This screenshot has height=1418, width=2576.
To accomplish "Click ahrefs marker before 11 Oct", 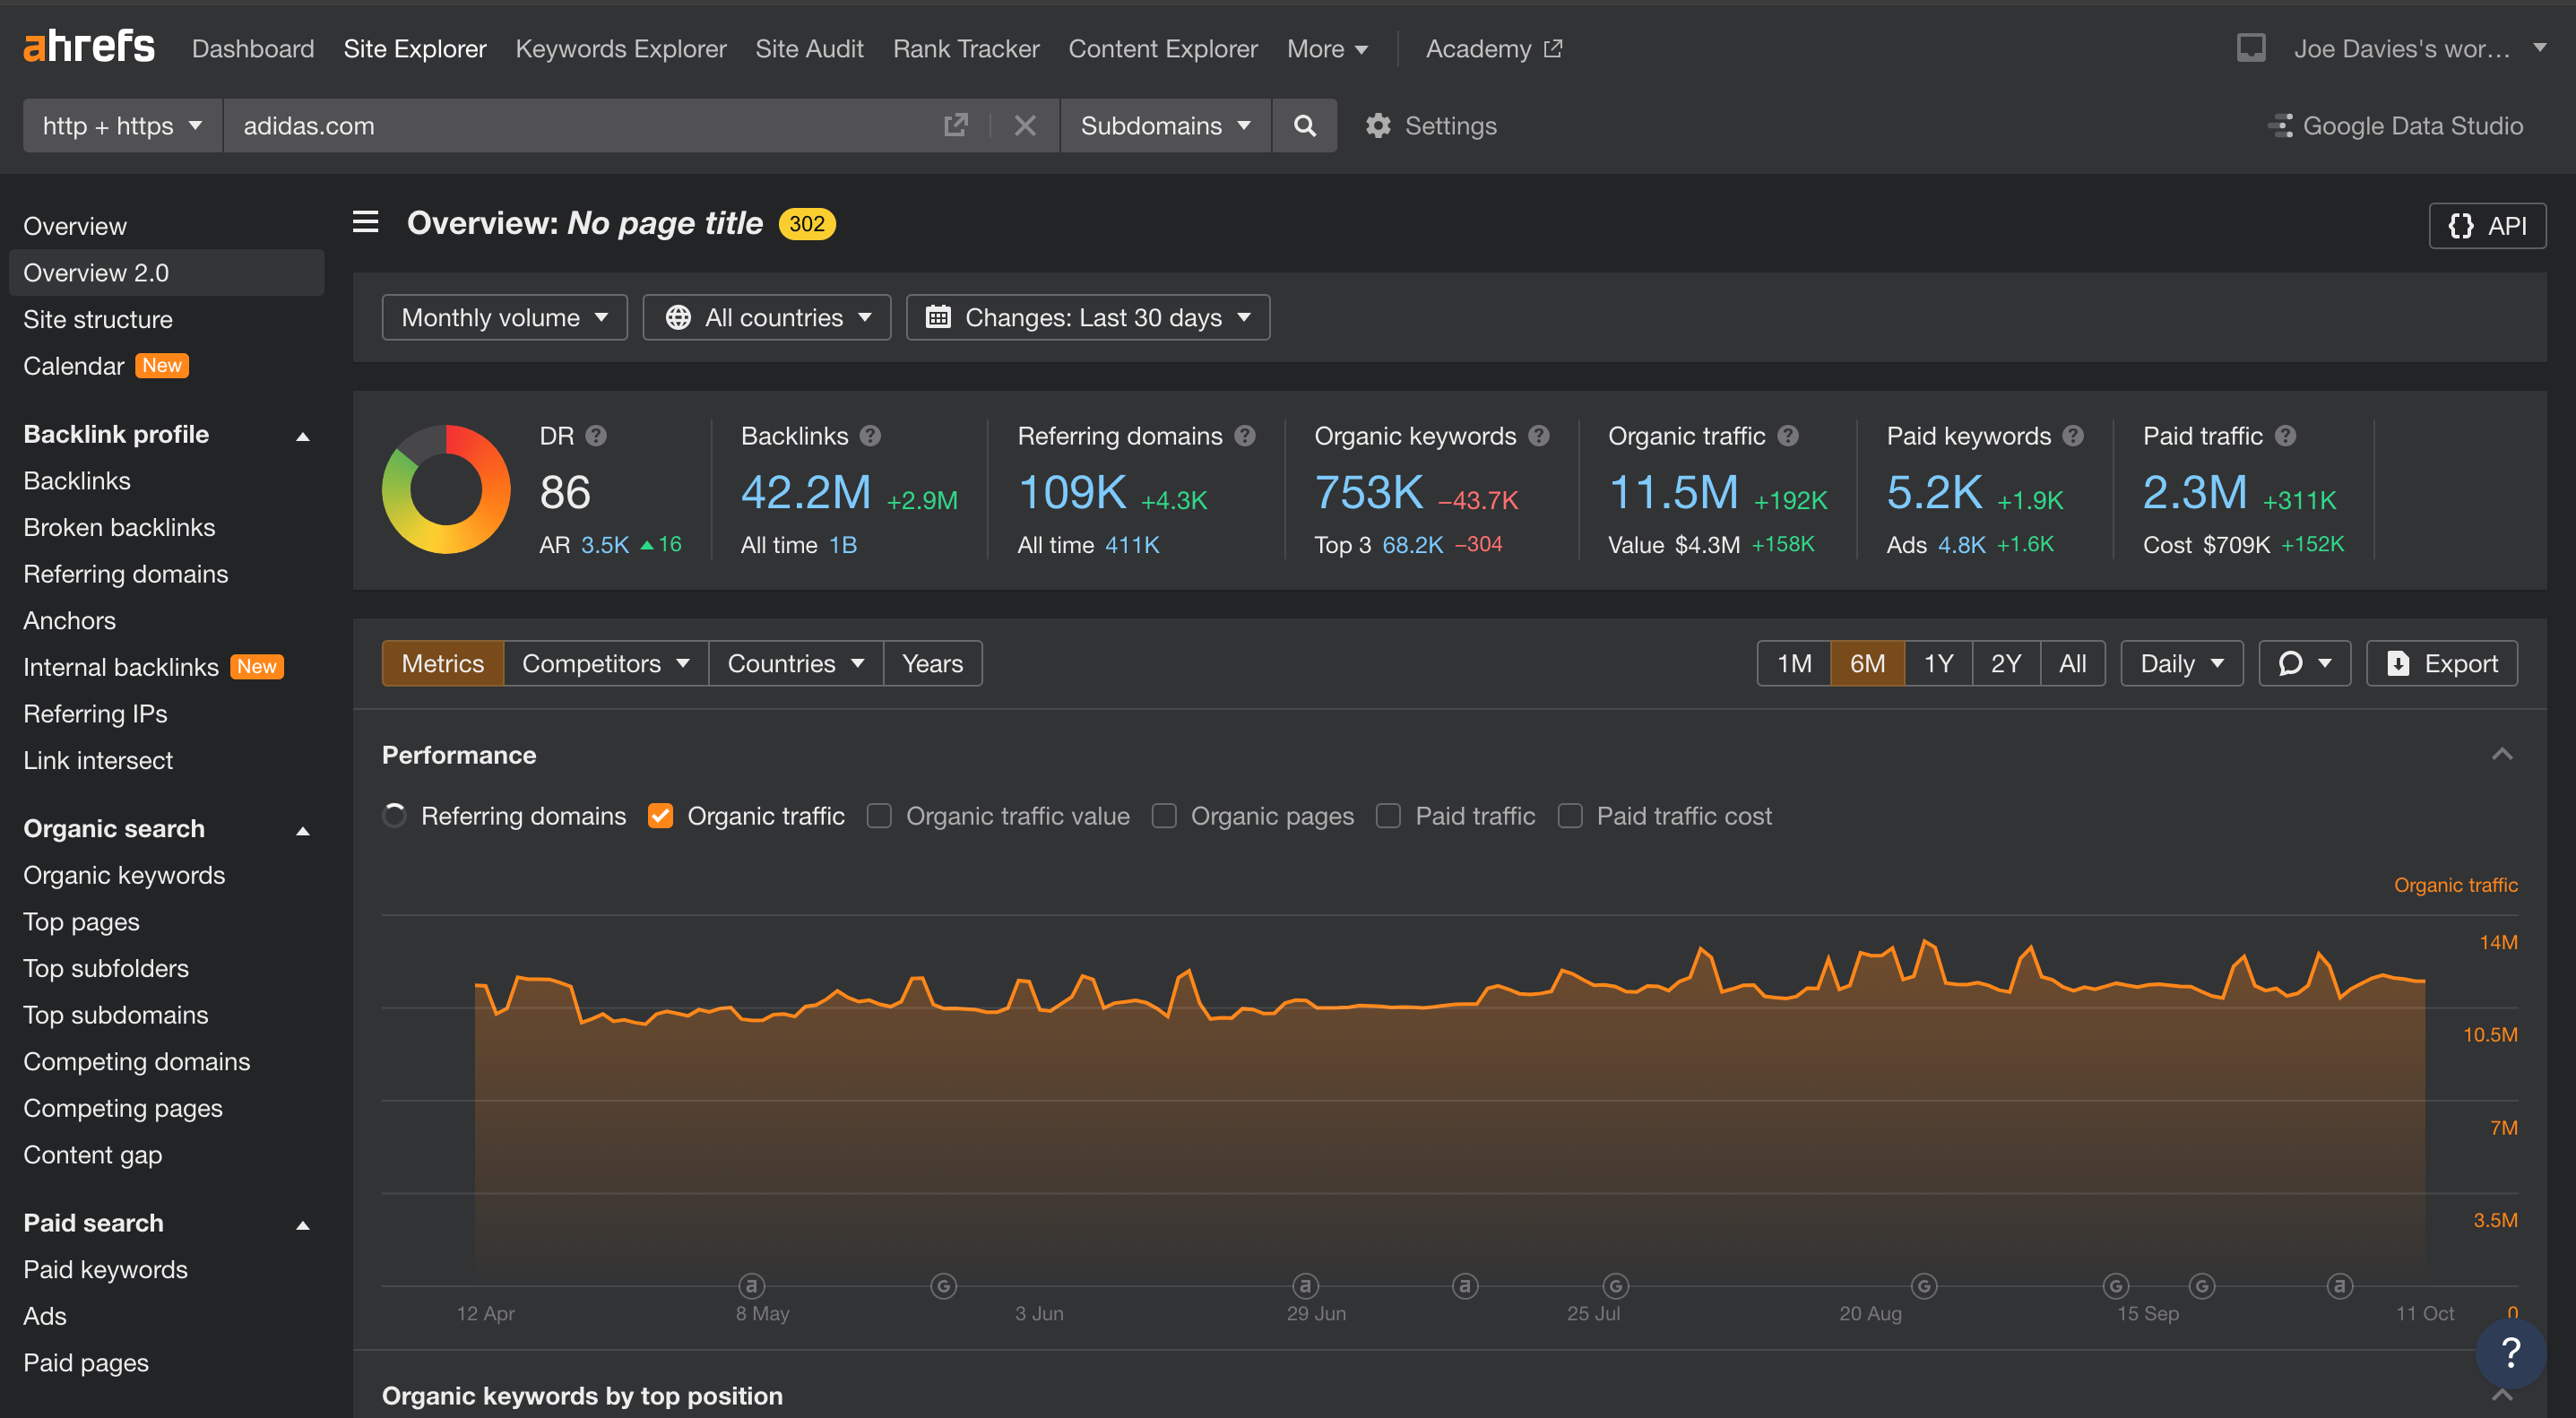I will tap(2339, 1285).
